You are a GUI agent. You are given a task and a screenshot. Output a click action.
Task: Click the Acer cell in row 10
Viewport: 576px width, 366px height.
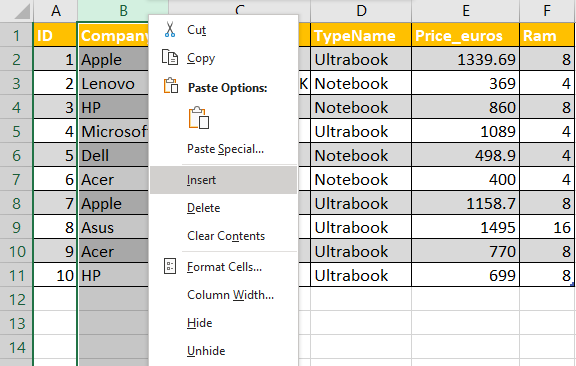(x=114, y=251)
